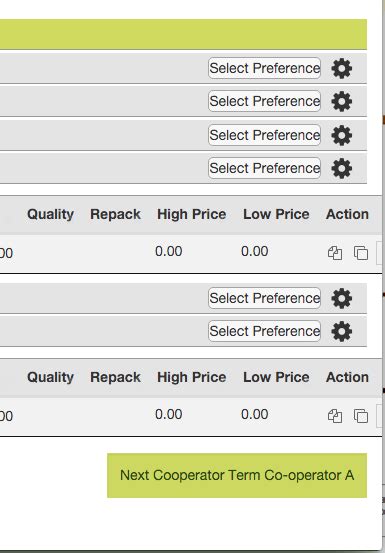Screen dimensions: 385x553
Task: Open settings gear in the second preference row
Action: point(342,102)
